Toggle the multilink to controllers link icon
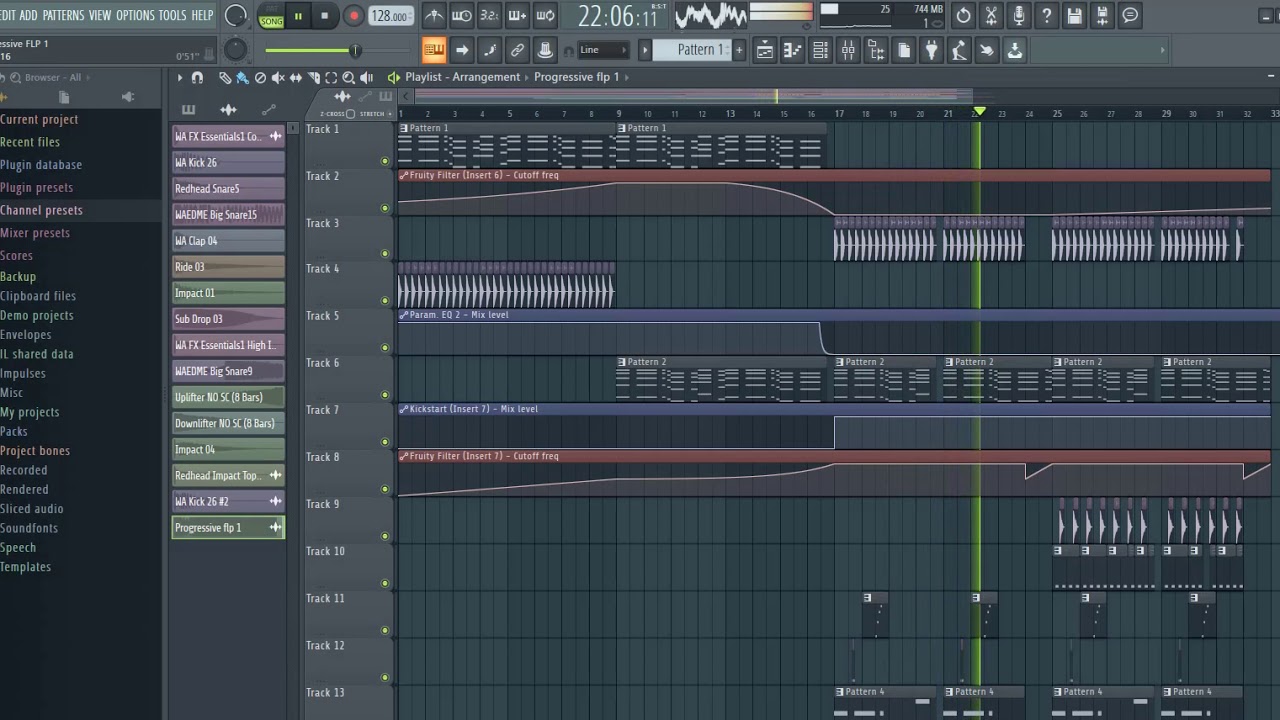Image resolution: width=1280 pixels, height=720 pixels. click(x=517, y=50)
